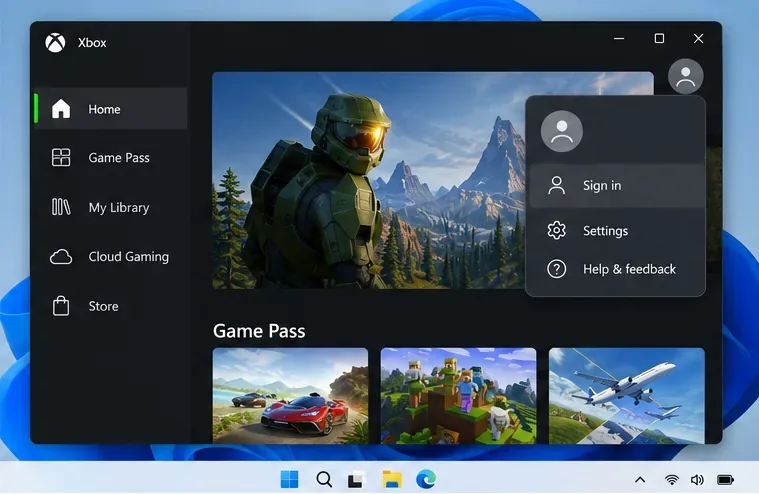Viewport: 759px width, 494px height.
Task: Choose Sign in from the account menu
Action: pyautogui.click(x=617, y=186)
